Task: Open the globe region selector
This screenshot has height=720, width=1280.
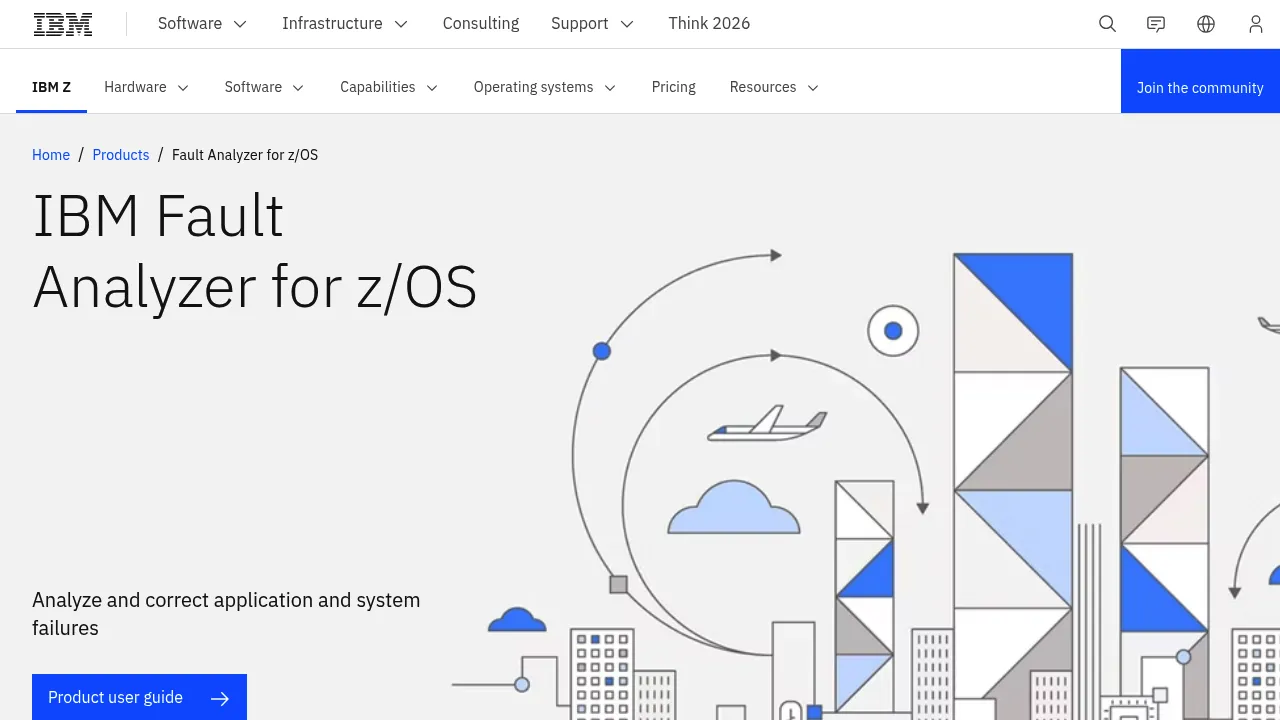Action: [x=1206, y=24]
